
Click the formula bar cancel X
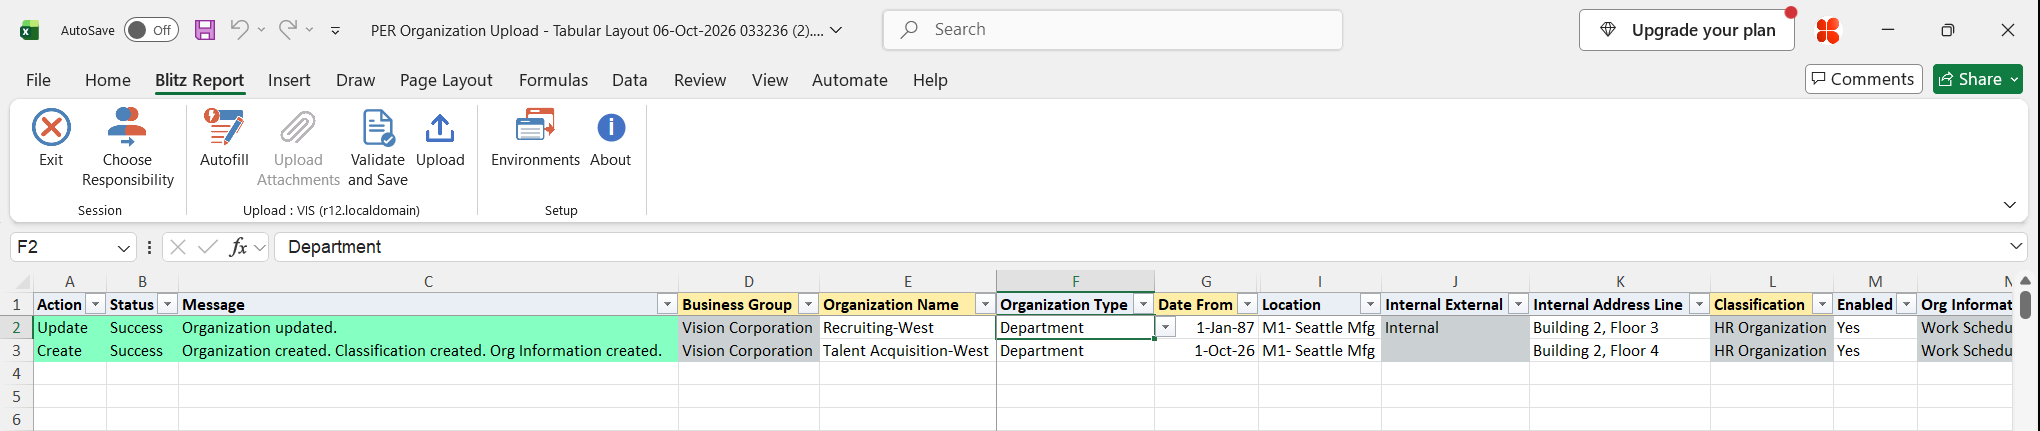[x=178, y=247]
